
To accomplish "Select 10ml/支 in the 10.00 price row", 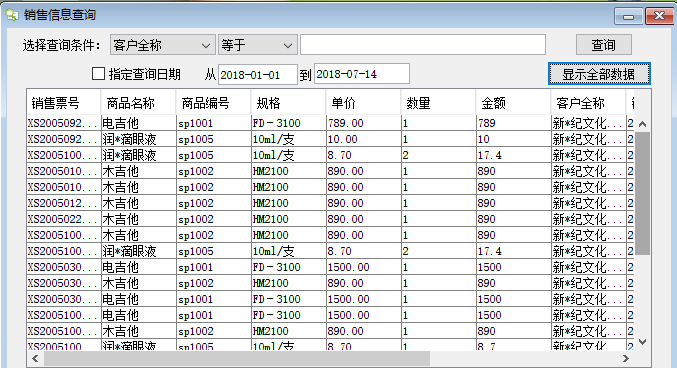I will tap(288, 140).
